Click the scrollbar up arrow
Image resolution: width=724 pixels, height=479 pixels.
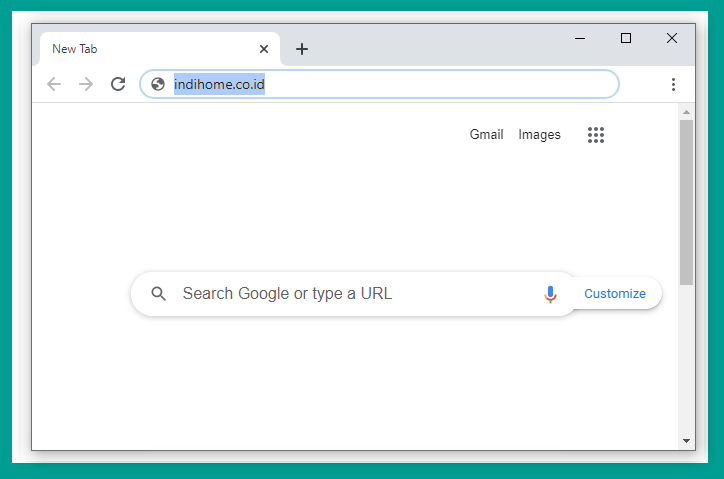click(686, 112)
